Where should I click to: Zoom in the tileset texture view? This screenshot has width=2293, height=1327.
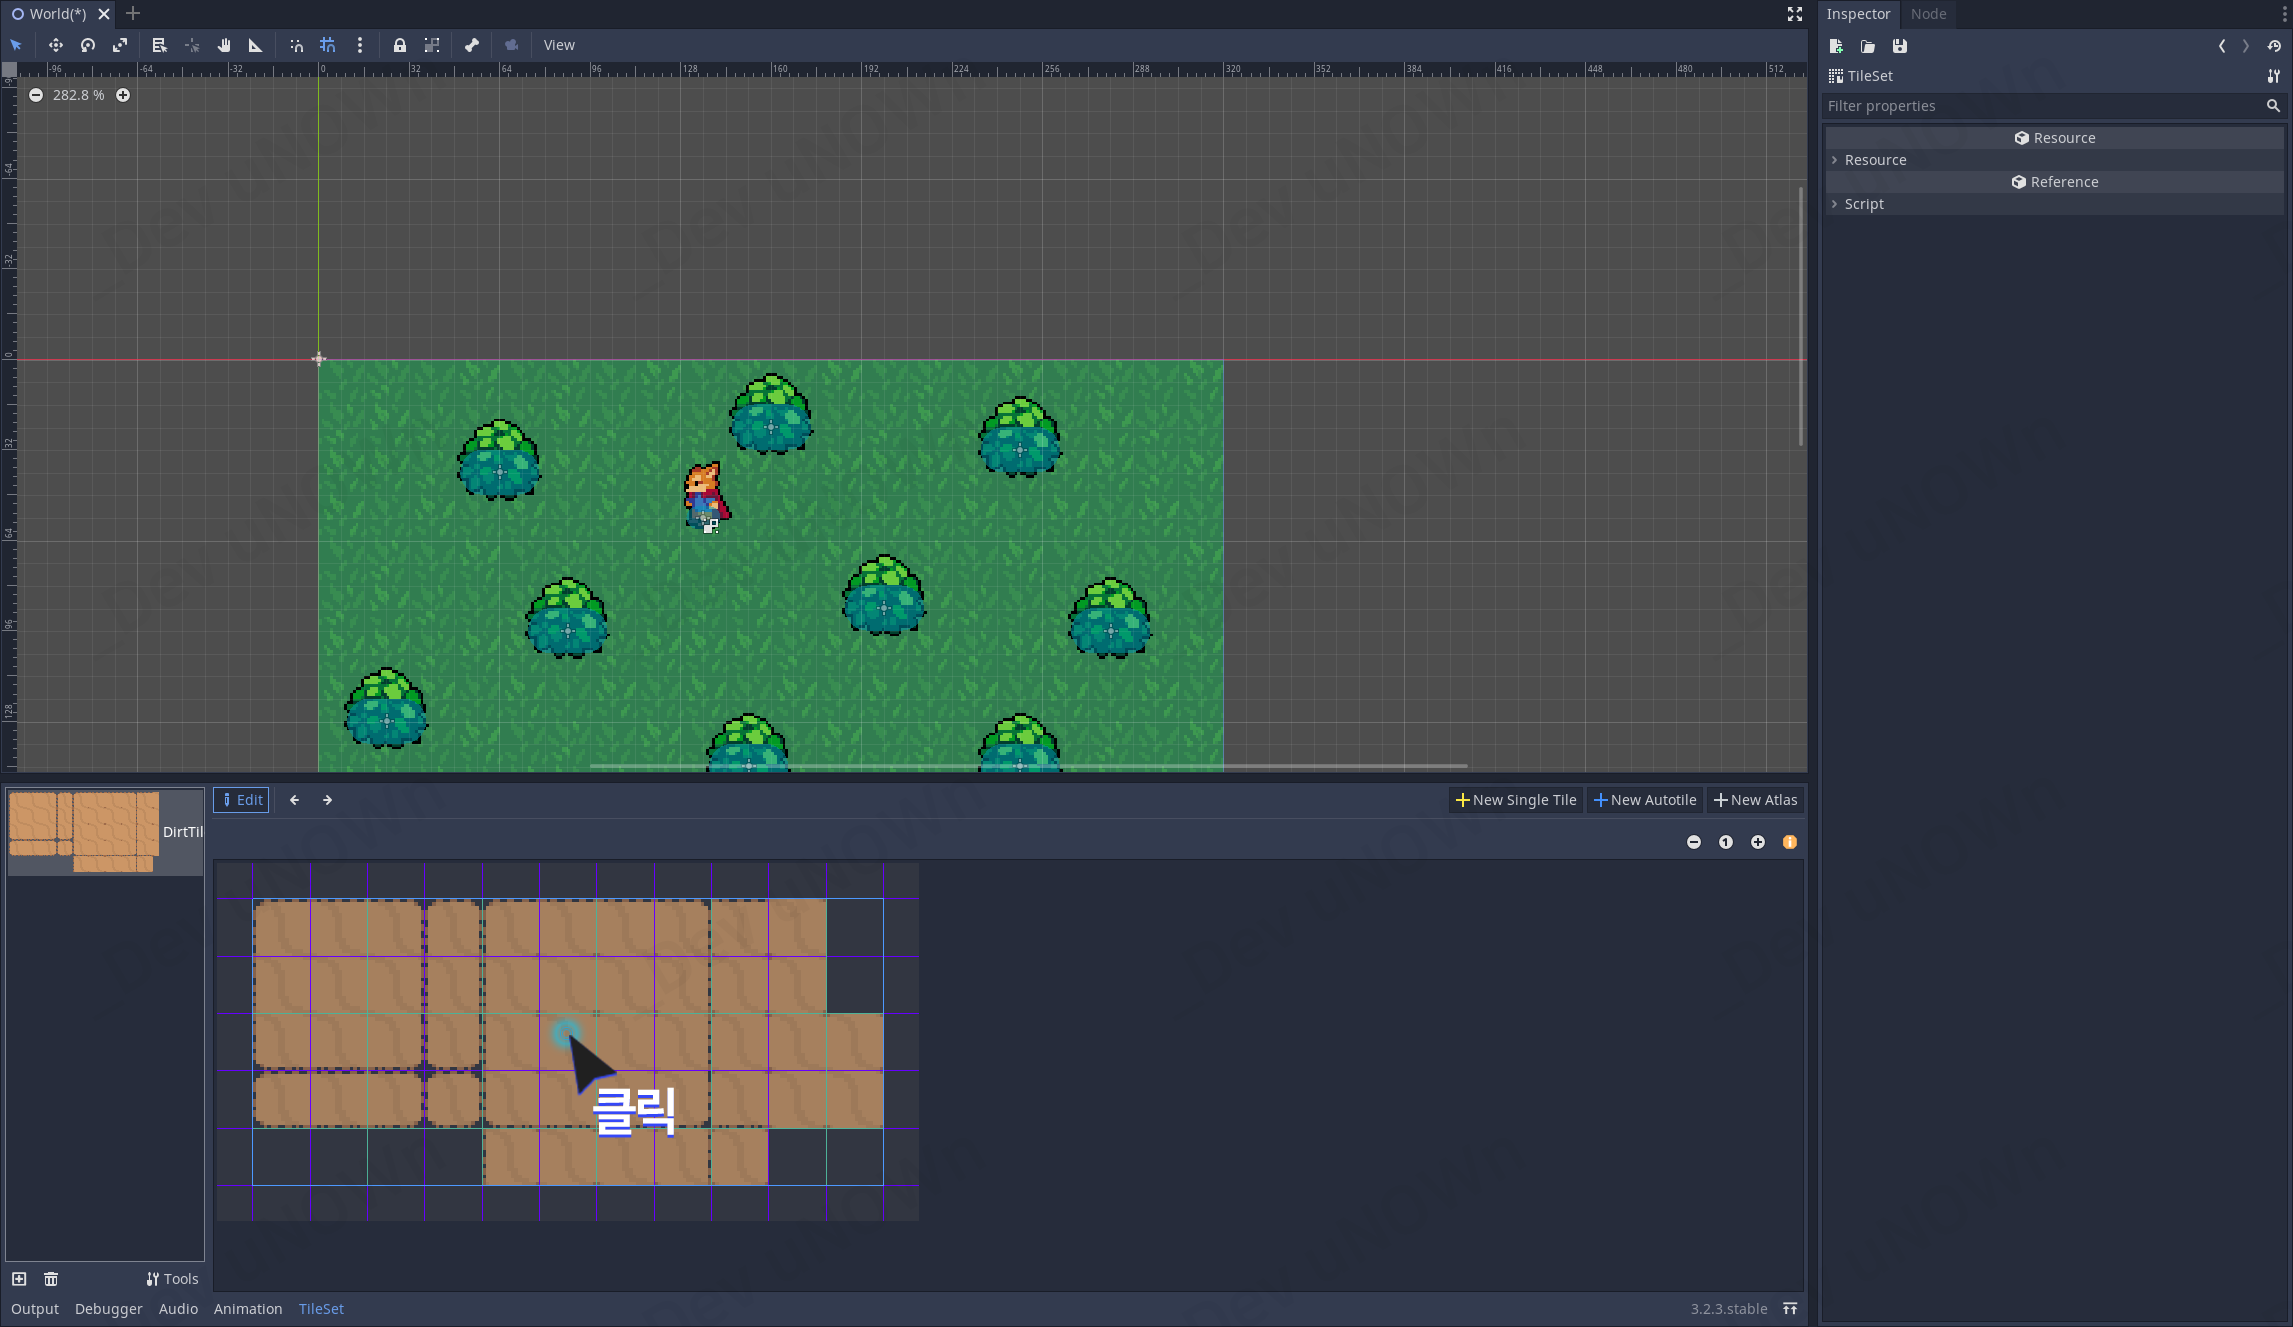point(1758,842)
